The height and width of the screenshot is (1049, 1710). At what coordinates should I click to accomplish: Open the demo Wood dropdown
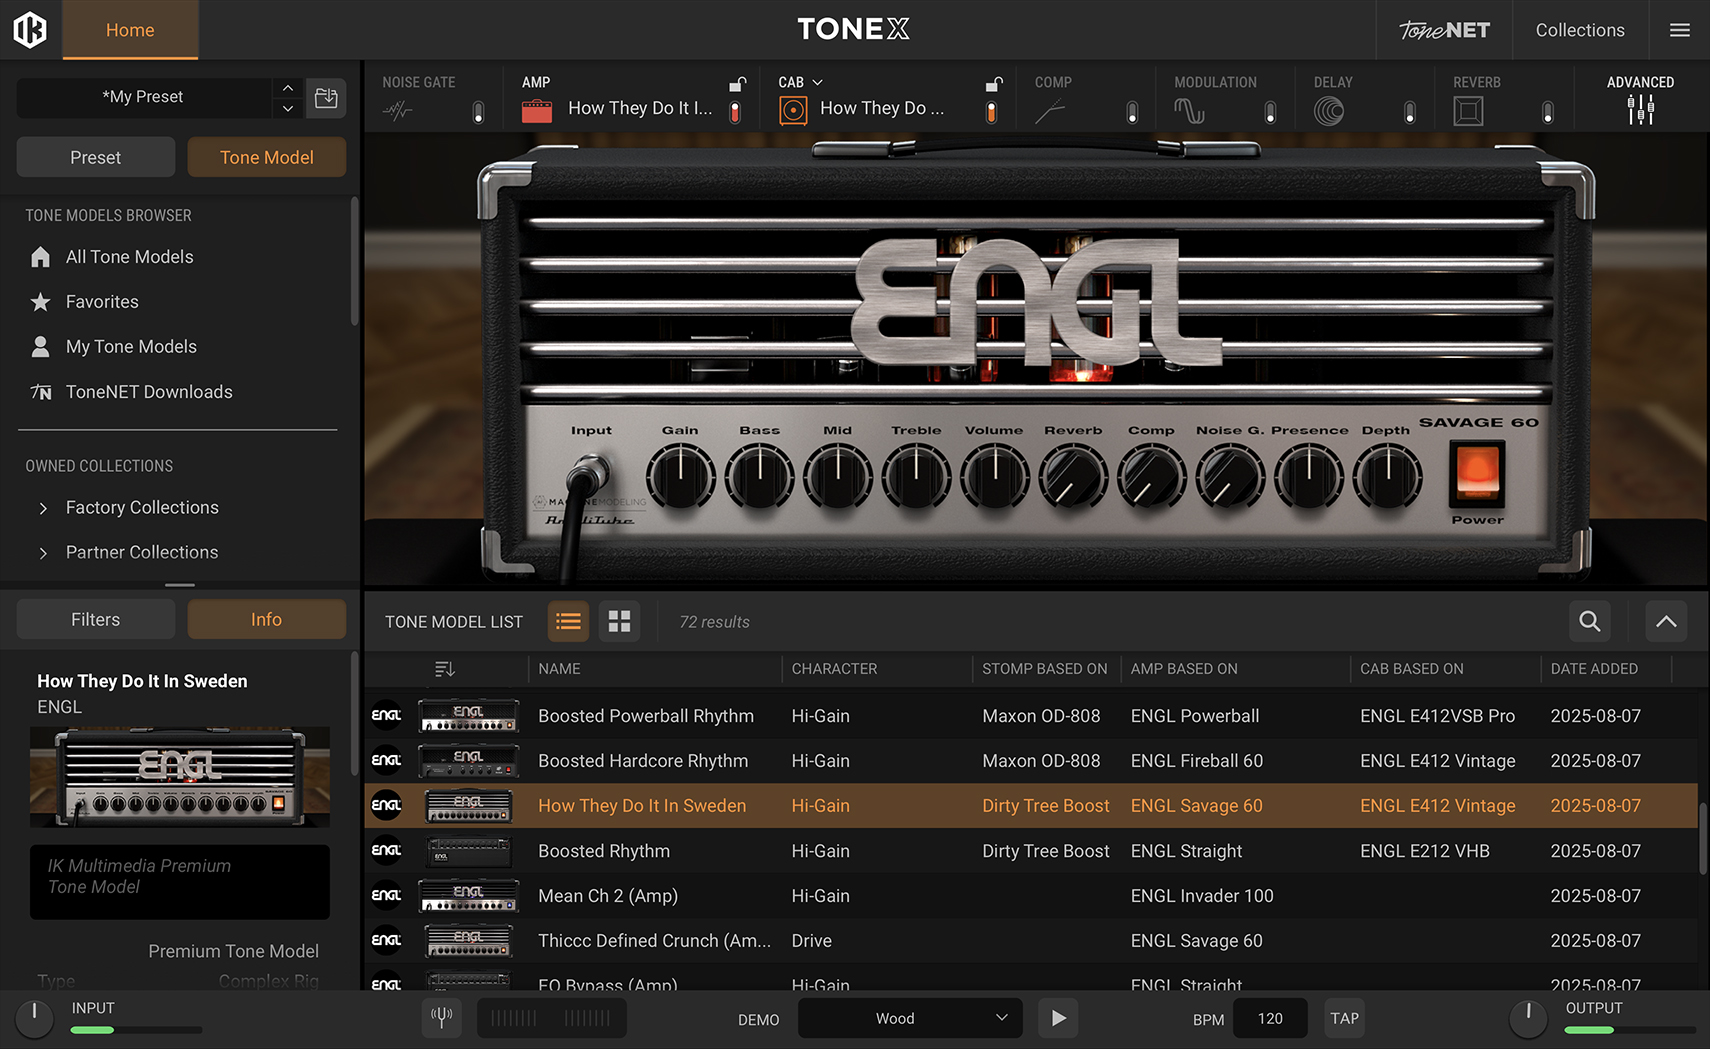tap(910, 1018)
